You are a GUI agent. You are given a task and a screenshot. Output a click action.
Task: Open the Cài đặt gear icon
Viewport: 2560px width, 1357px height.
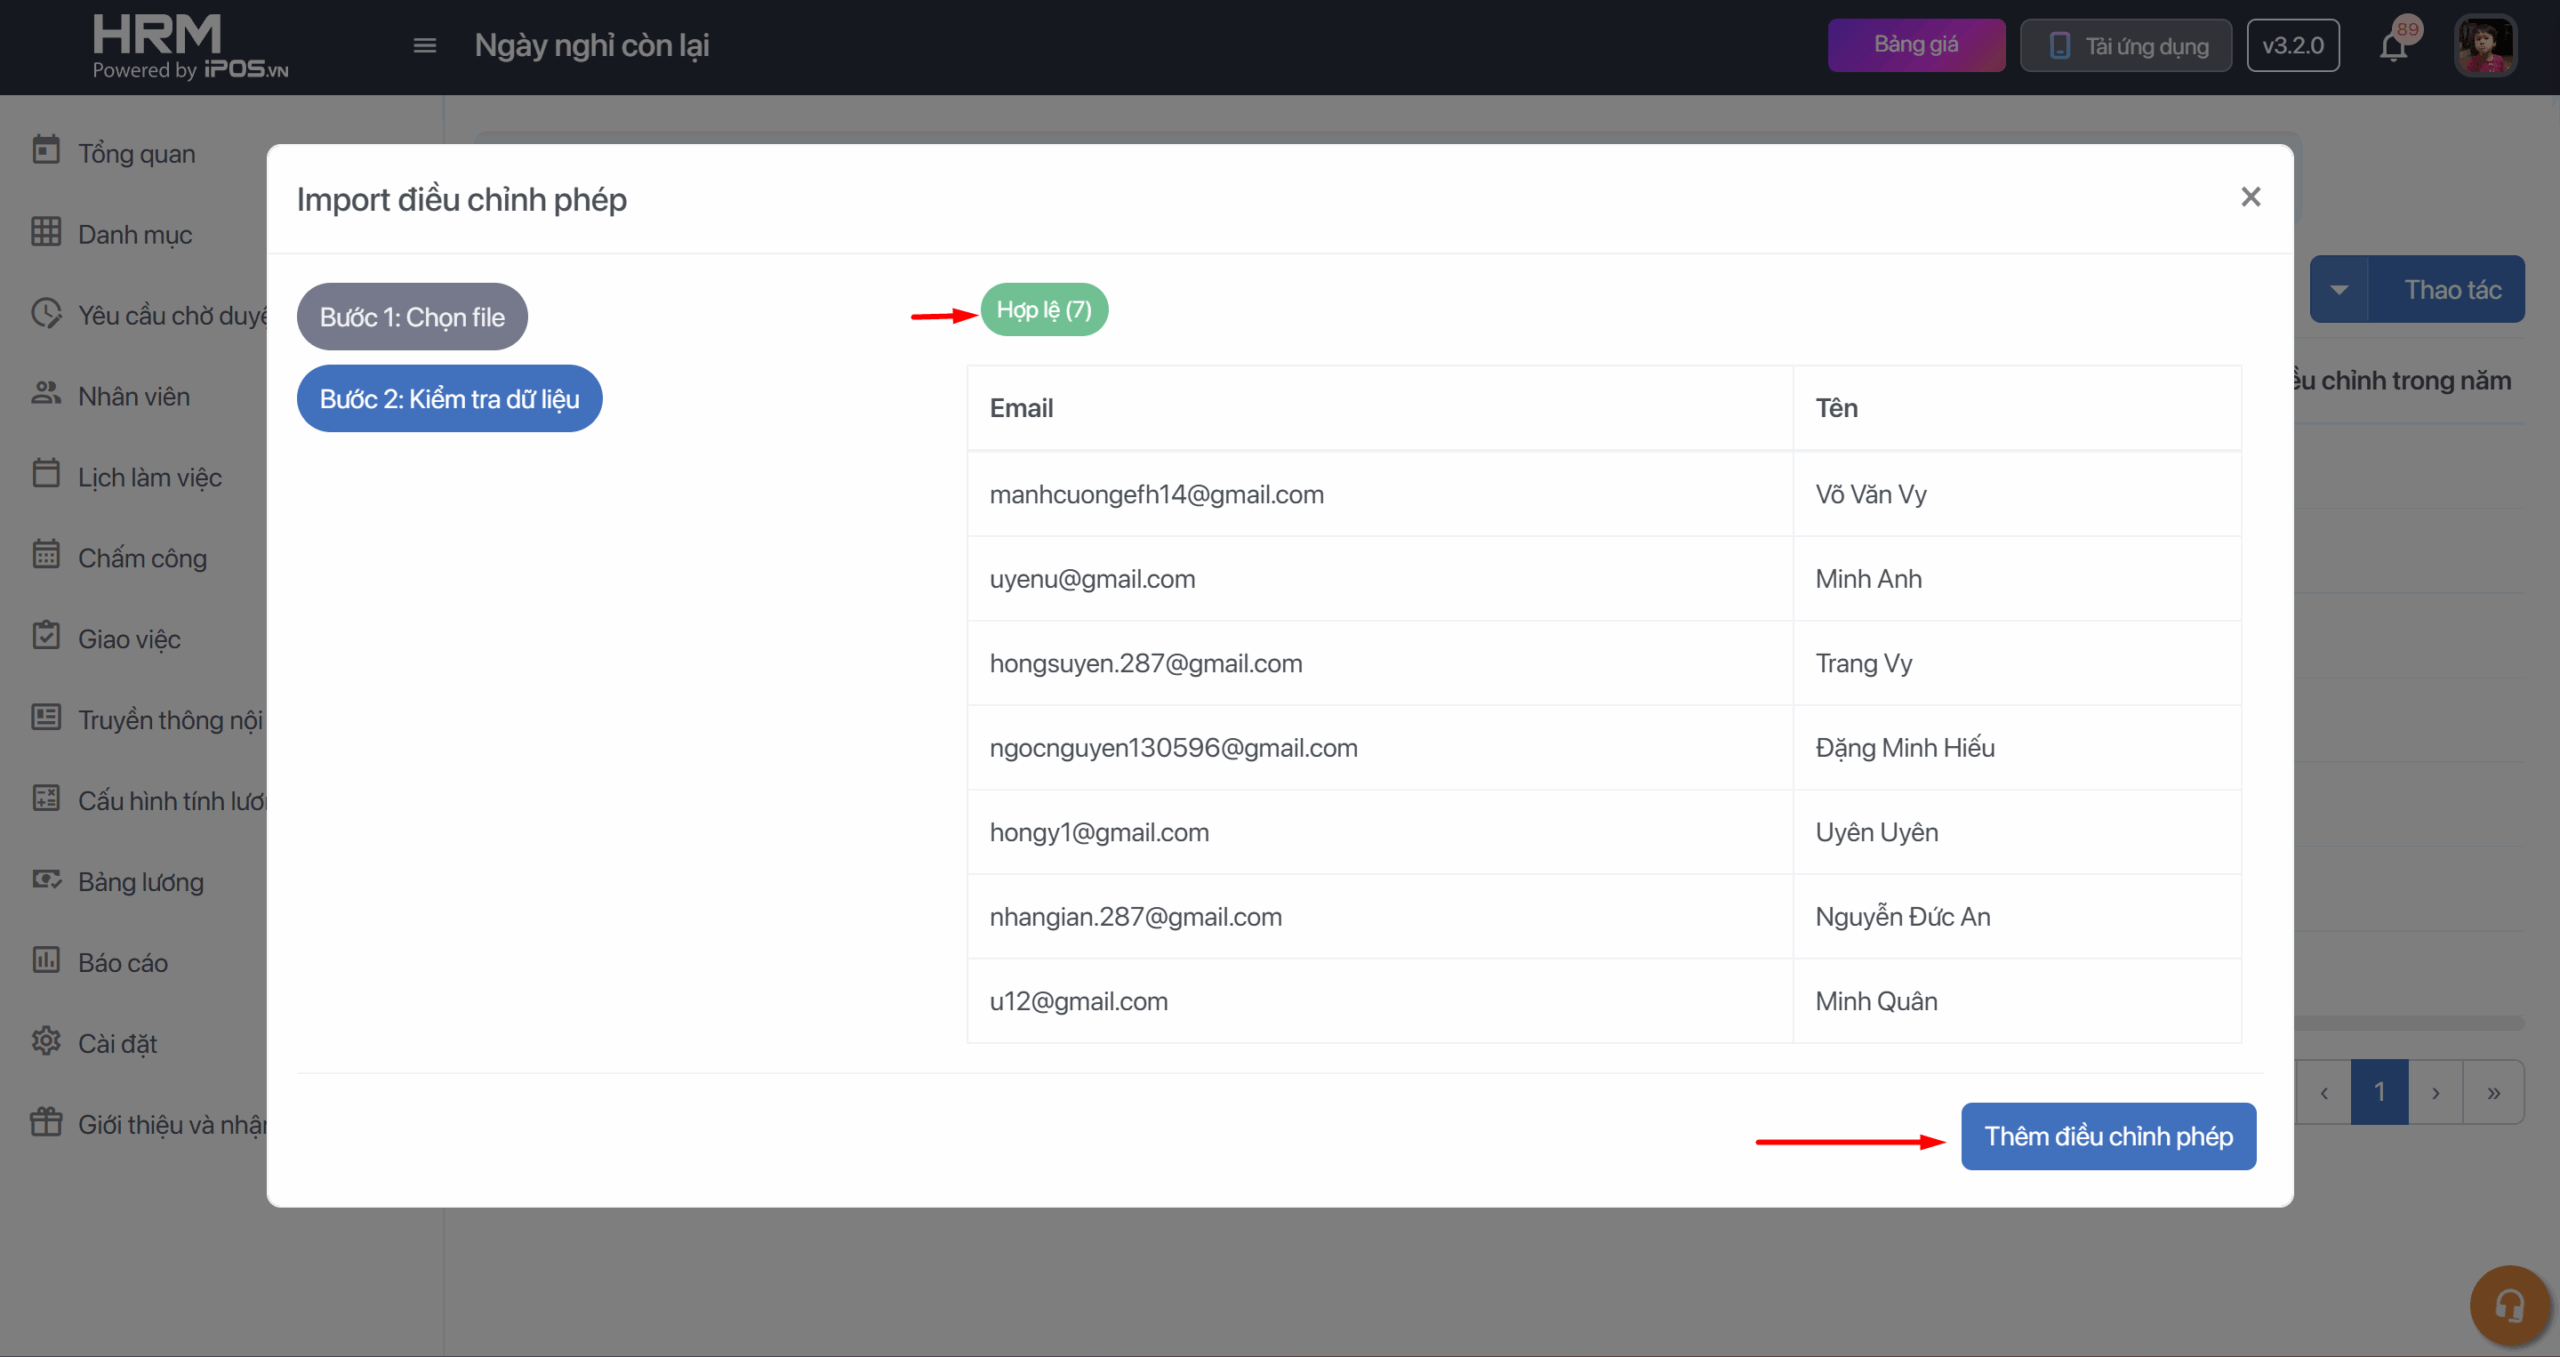pos(46,1041)
